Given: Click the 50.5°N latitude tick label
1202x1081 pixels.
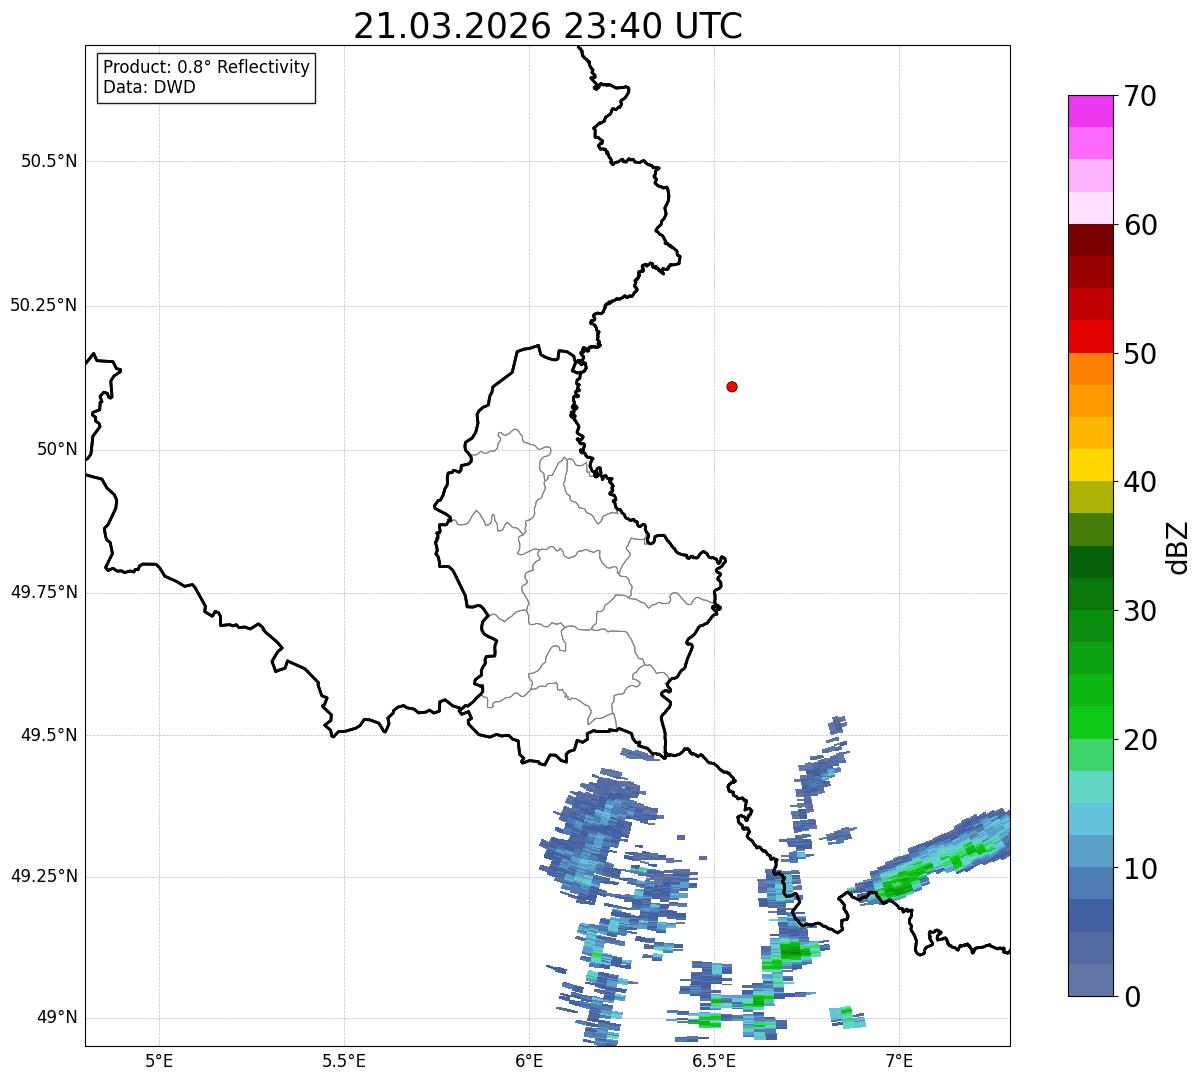Looking at the screenshot, I should [x=49, y=161].
